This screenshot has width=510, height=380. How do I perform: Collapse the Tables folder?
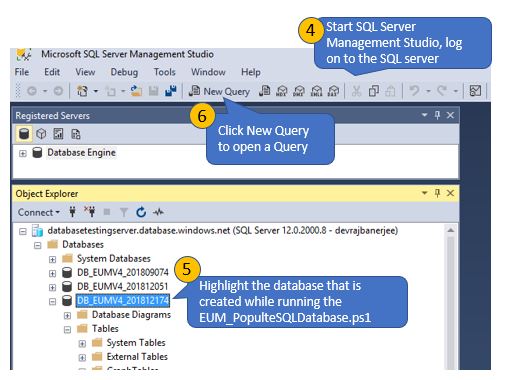coord(67,330)
